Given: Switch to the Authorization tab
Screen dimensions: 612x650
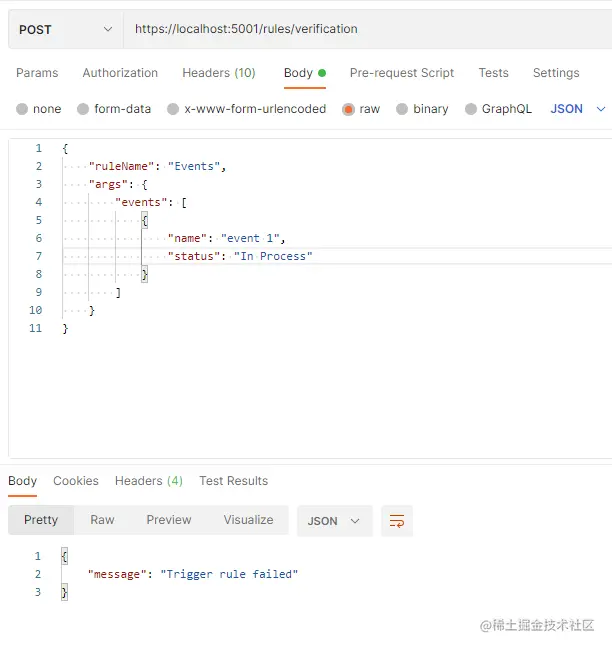Looking at the screenshot, I should click(120, 73).
